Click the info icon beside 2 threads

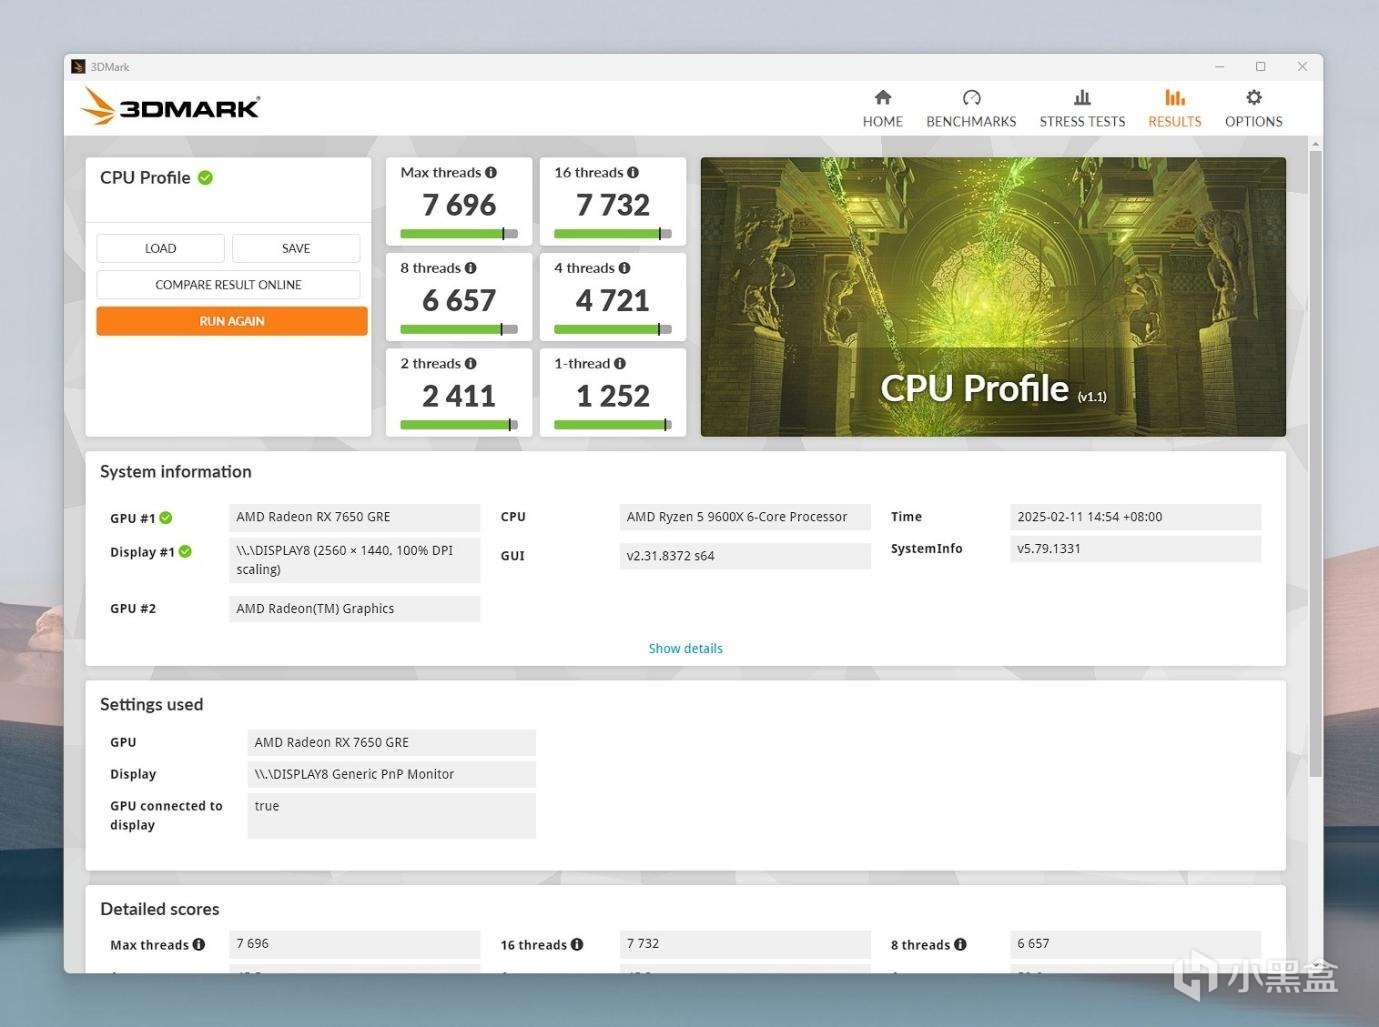tap(471, 363)
